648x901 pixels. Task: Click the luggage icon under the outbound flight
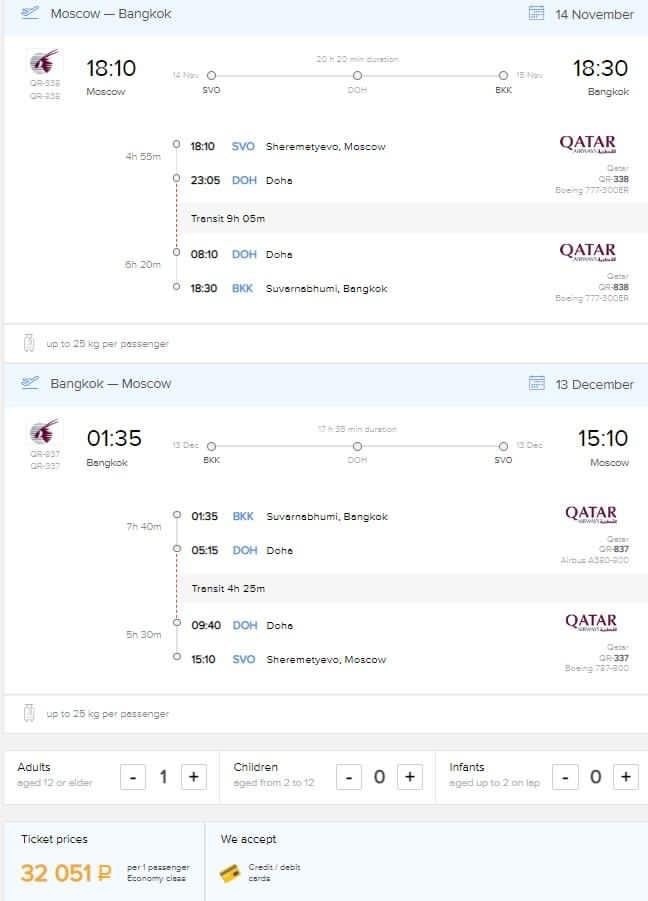[x=29, y=343]
